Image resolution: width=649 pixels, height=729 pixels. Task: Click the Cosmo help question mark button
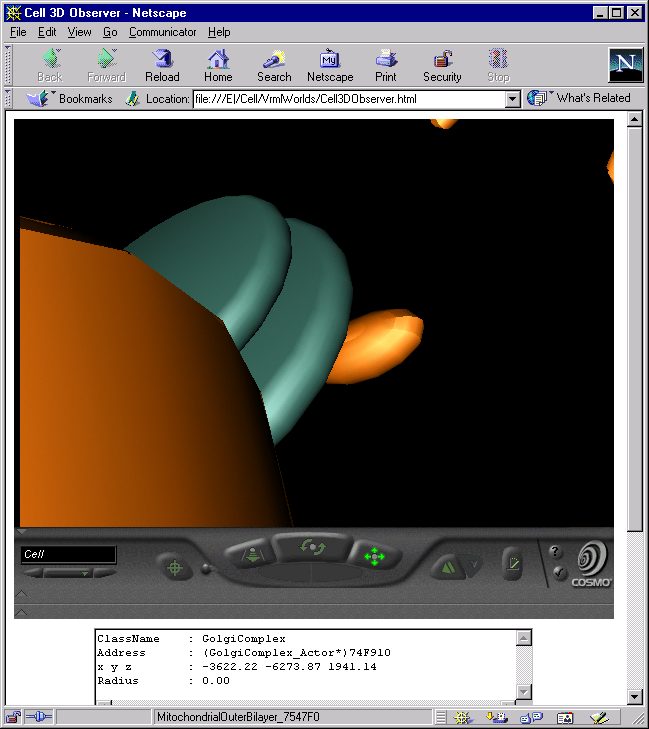click(554, 552)
